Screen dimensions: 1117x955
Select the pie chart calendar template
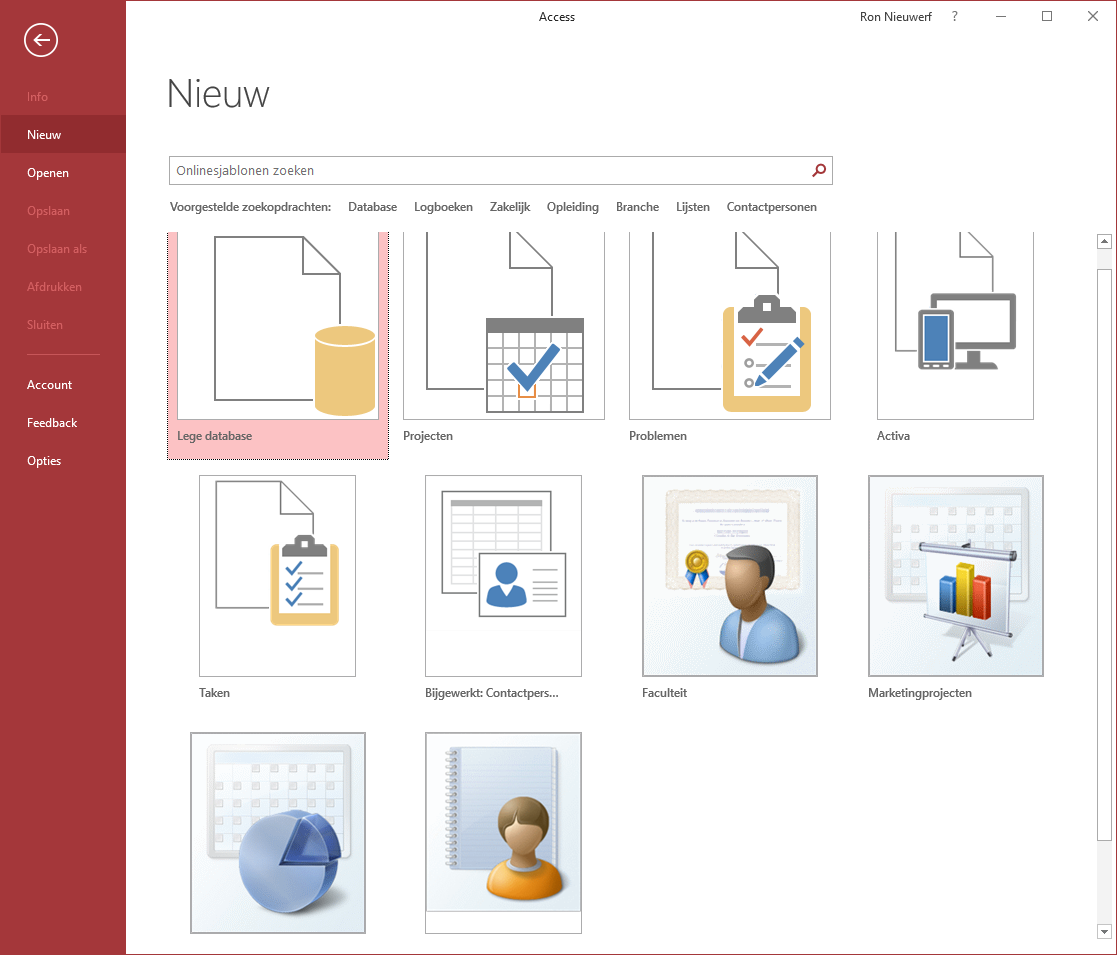tap(278, 833)
